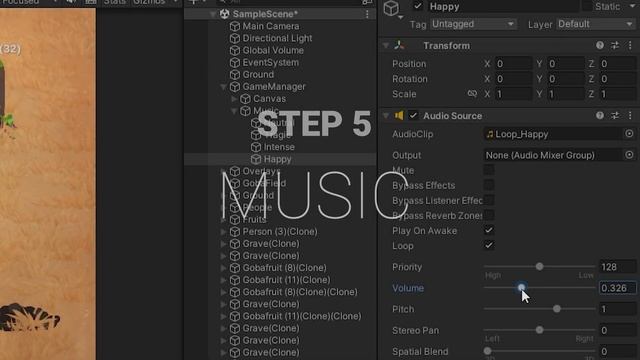Image resolution: width=640 pixels, height=360 pixels.
Task: Click the Gizmos toolbar button
Action: tap(149, 2)
